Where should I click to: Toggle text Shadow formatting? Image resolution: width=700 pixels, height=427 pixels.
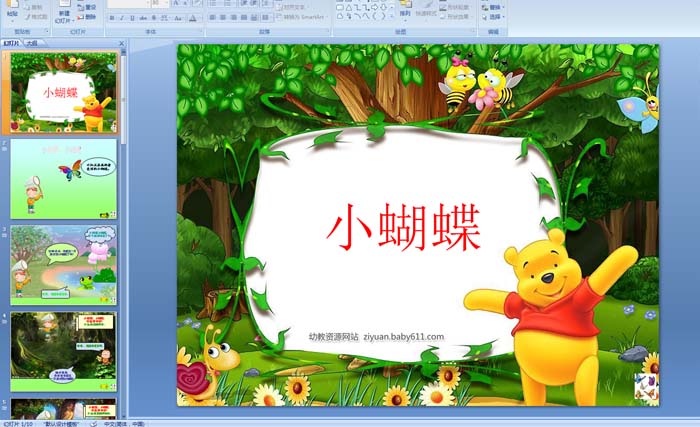[154, 18]
